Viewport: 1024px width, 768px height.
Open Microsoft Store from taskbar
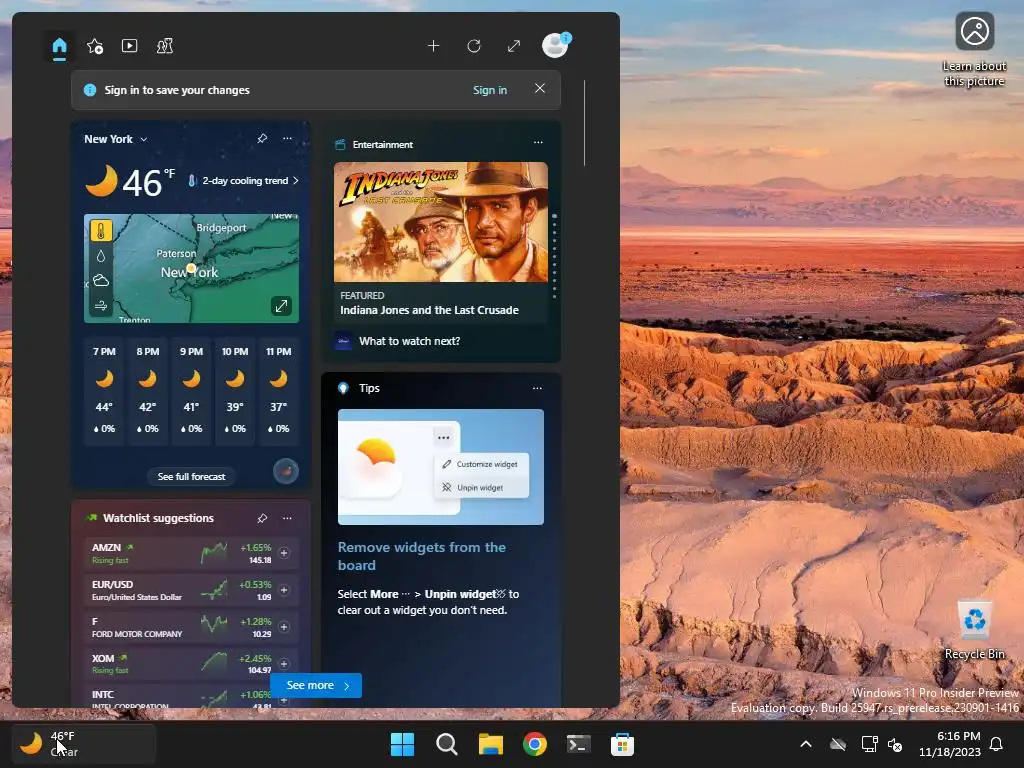pyautogui.click(x=622, y=744)
